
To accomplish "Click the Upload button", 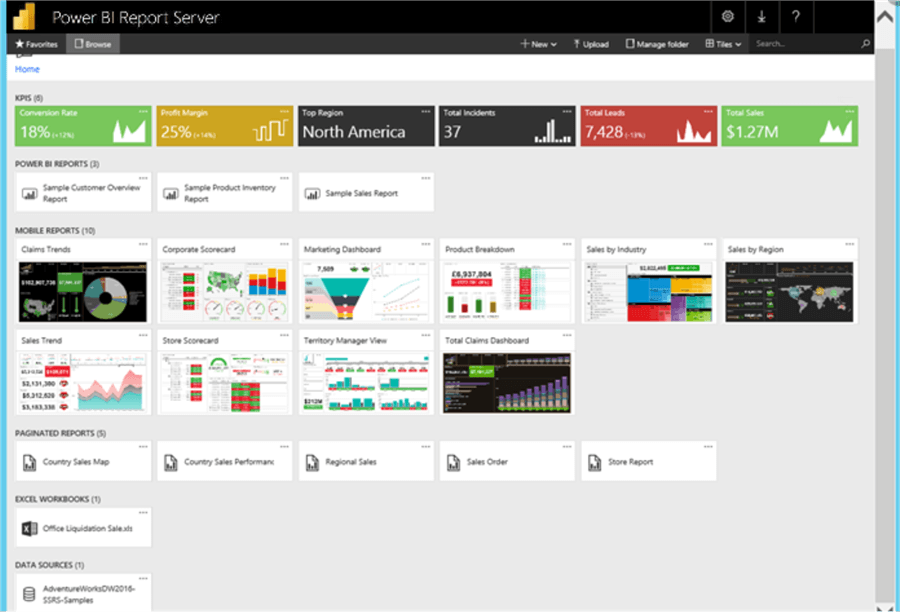I will (x=591, y=44).
